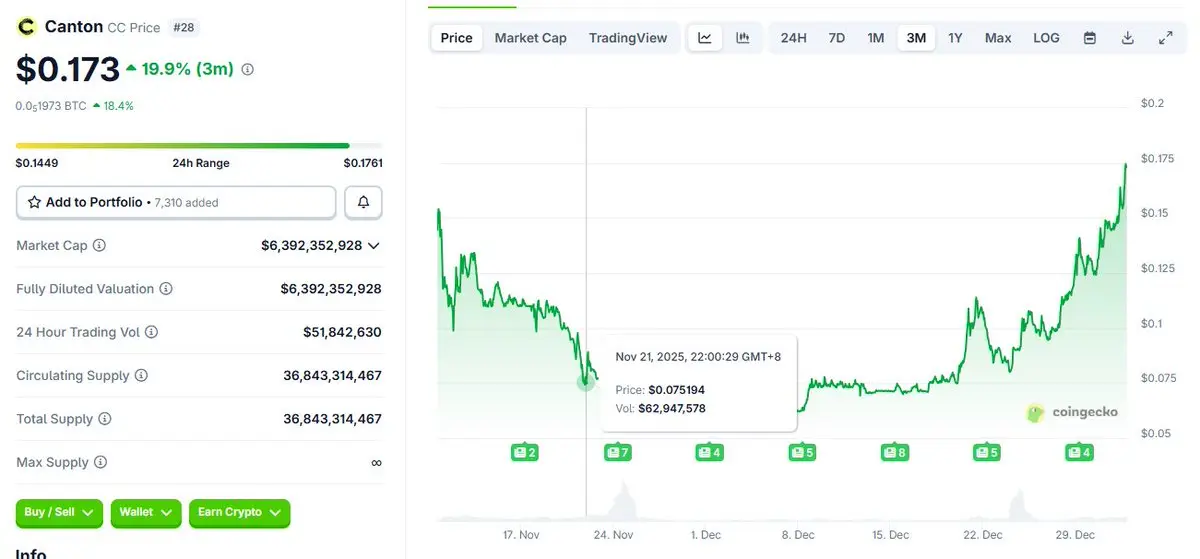The width and height of the screenshot is (1200, 559).
Task: Switch to the TradingView tab
Action: 628,38
